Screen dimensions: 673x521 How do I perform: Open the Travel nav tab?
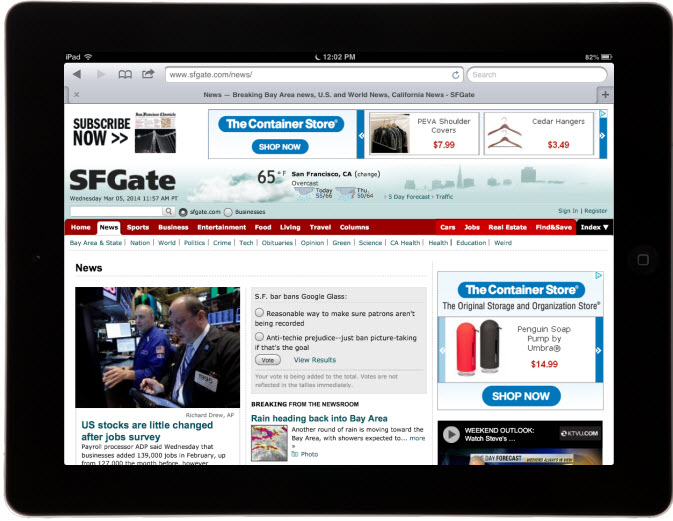point(320,227)
